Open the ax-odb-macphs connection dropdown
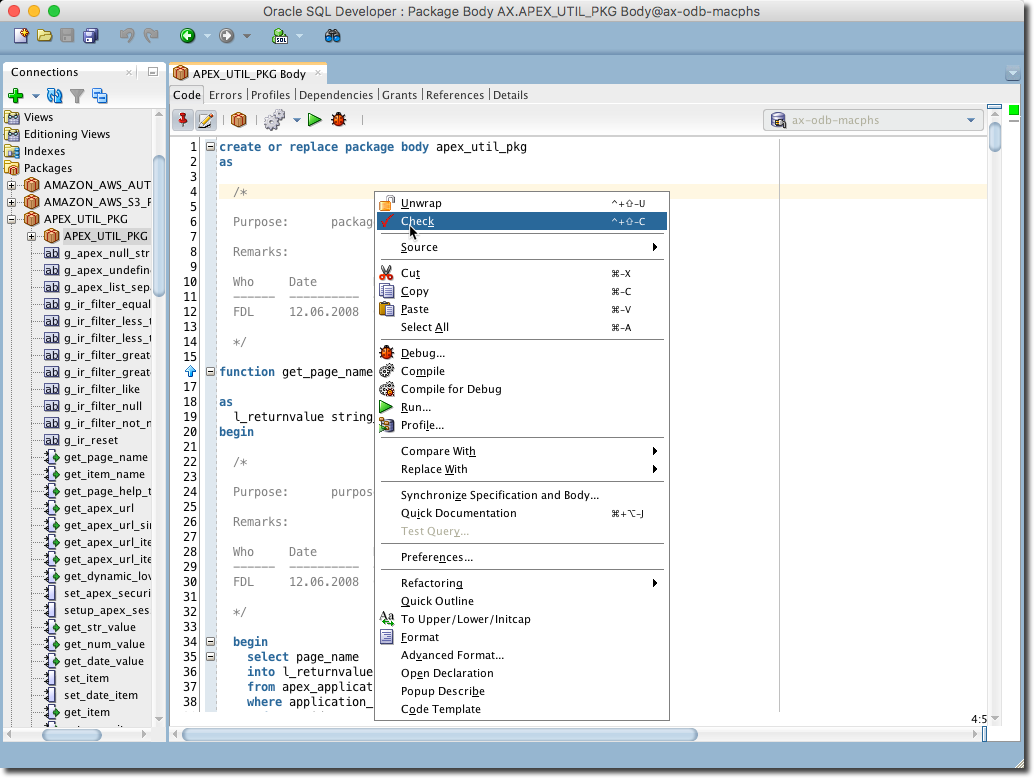Image resolution: width=1034 pixels, height=778 pixels. (x=970, y=120)
